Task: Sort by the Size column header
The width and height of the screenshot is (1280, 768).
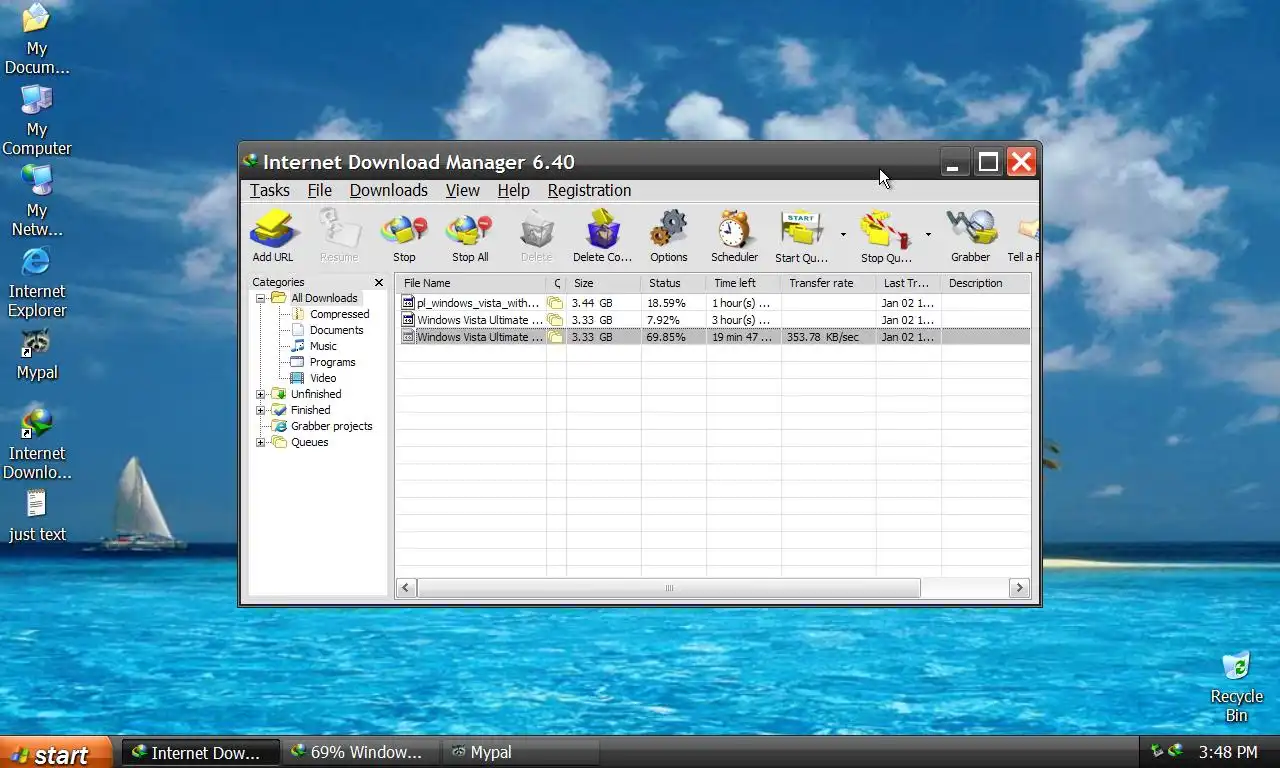Action: pyautogui.click(x=603, y=283)
